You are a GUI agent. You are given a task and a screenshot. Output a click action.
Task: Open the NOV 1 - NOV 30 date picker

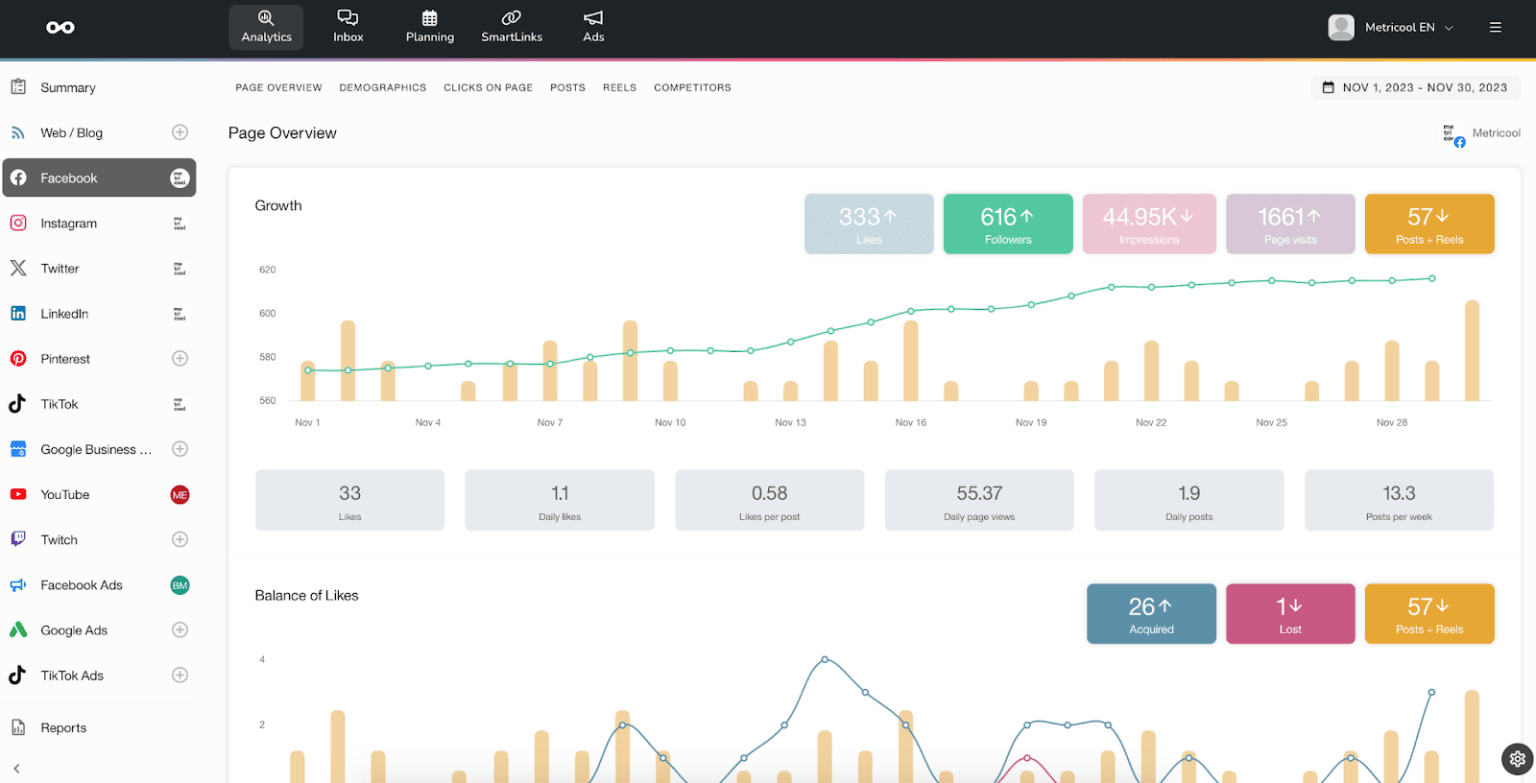(x=1414, y=87)
